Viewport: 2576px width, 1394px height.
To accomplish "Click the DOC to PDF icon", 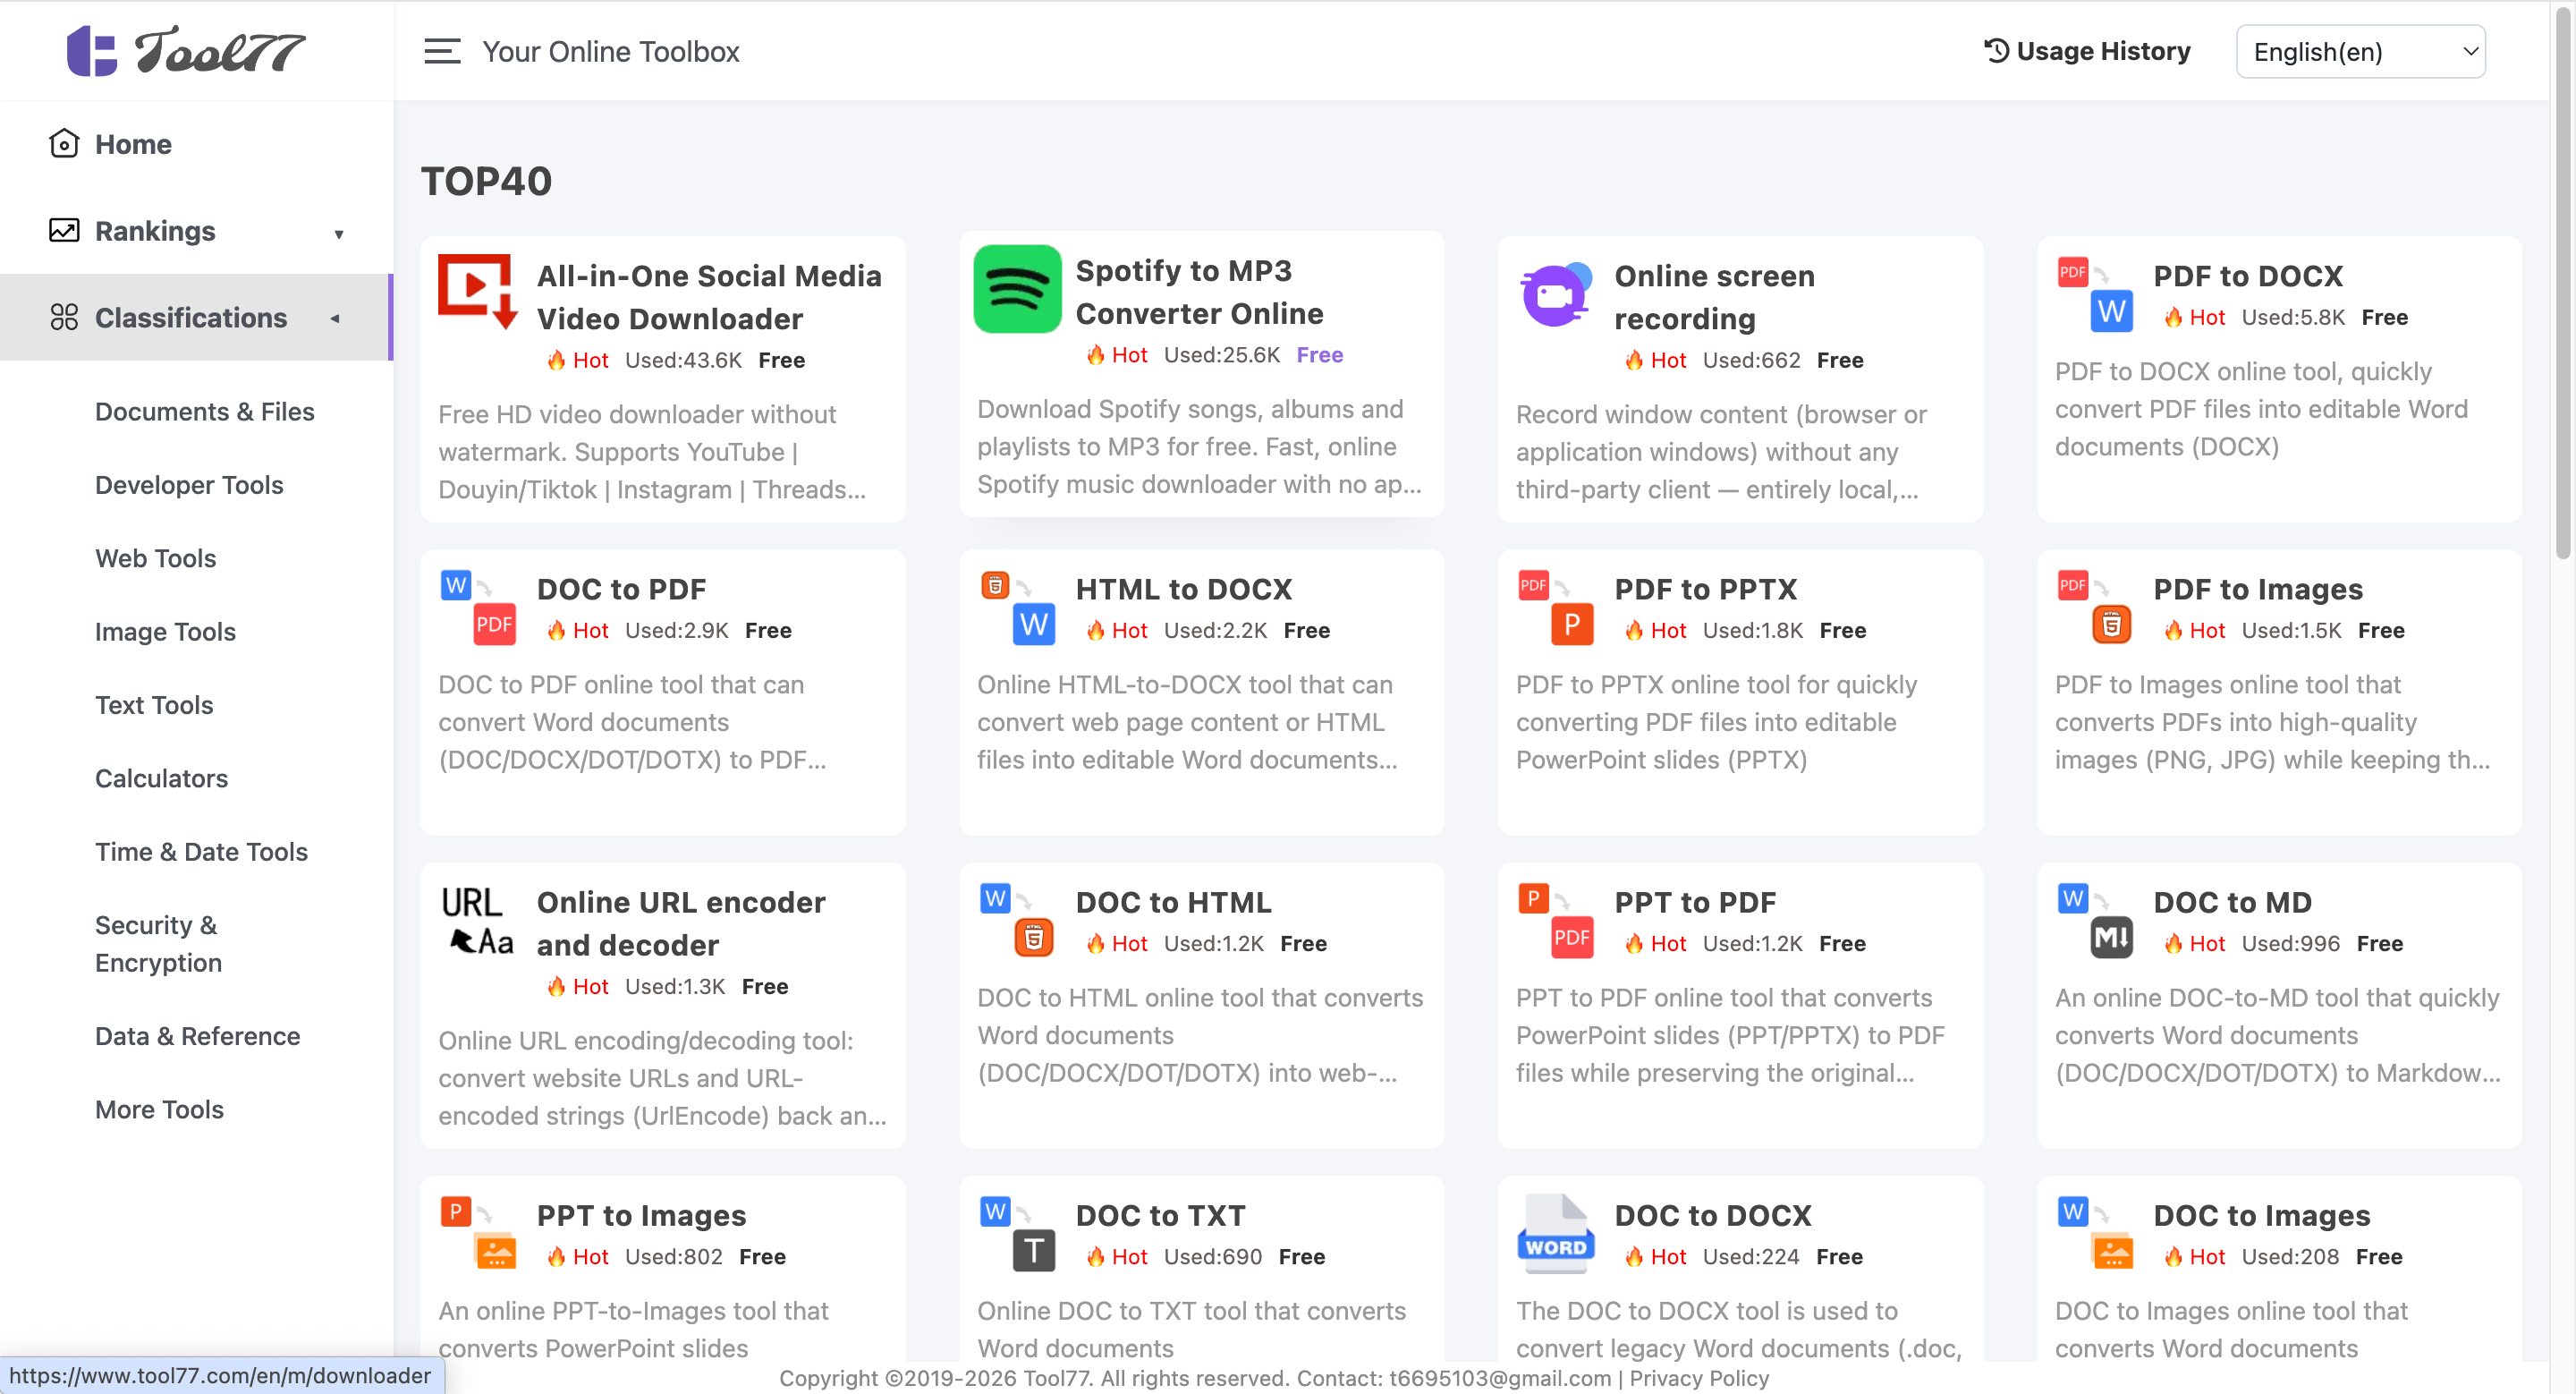I will coord(478,608).
